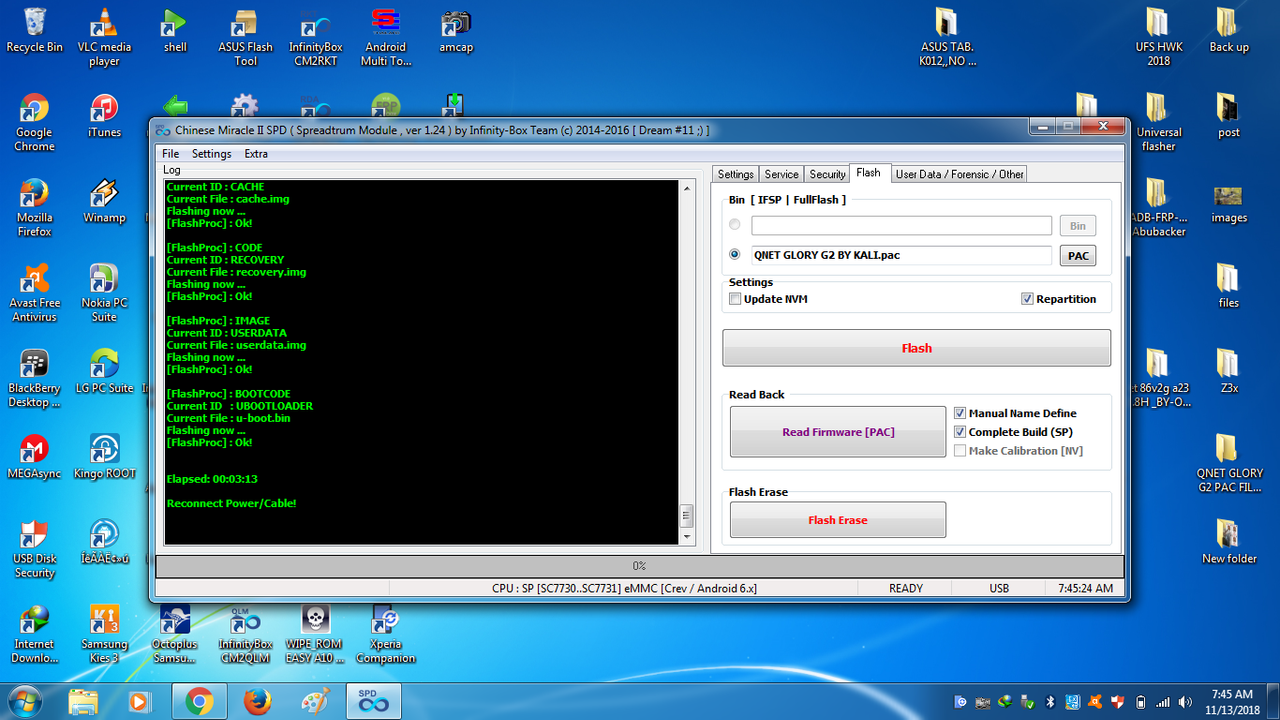Launch InfinityBox CM2QLM shortcut
This screenshot has width=1280, height=720.
pos(245,633)
